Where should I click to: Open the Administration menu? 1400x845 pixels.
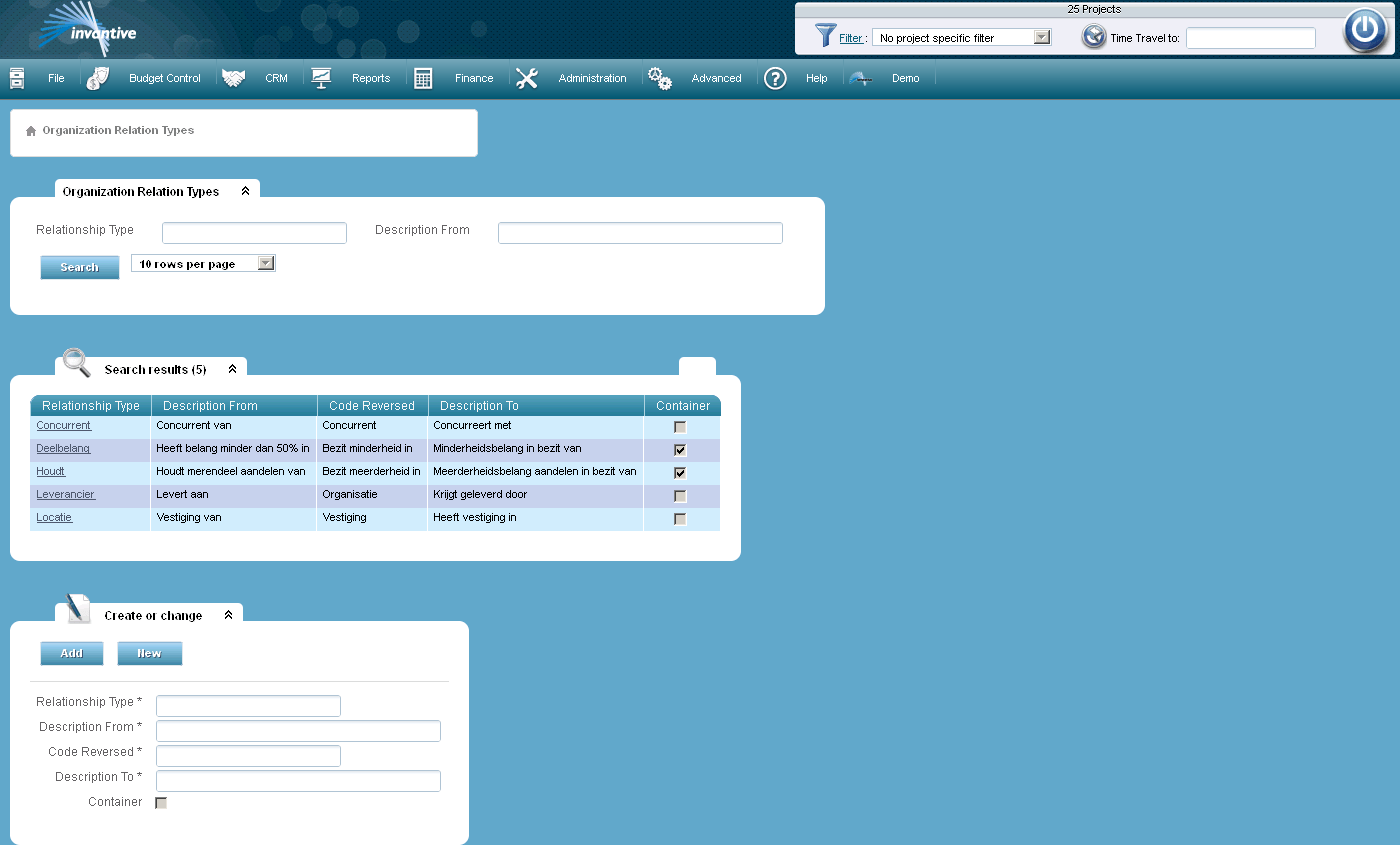click(x=592, y=78)
